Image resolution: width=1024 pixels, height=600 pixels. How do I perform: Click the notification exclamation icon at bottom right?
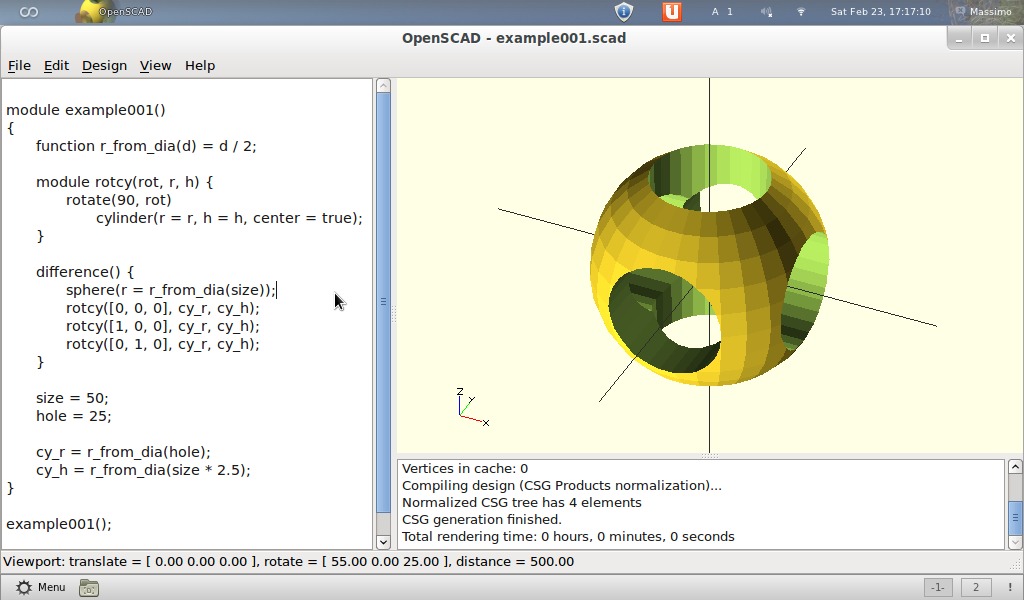[x=1009, y=588]
